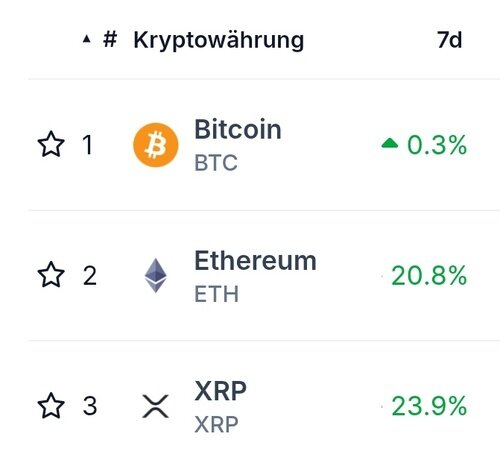The width and height of the screenshot is (500, 460).
Task: Click Ethereum's 20.8% seven-day change
Action: click(x=429, y=276)
